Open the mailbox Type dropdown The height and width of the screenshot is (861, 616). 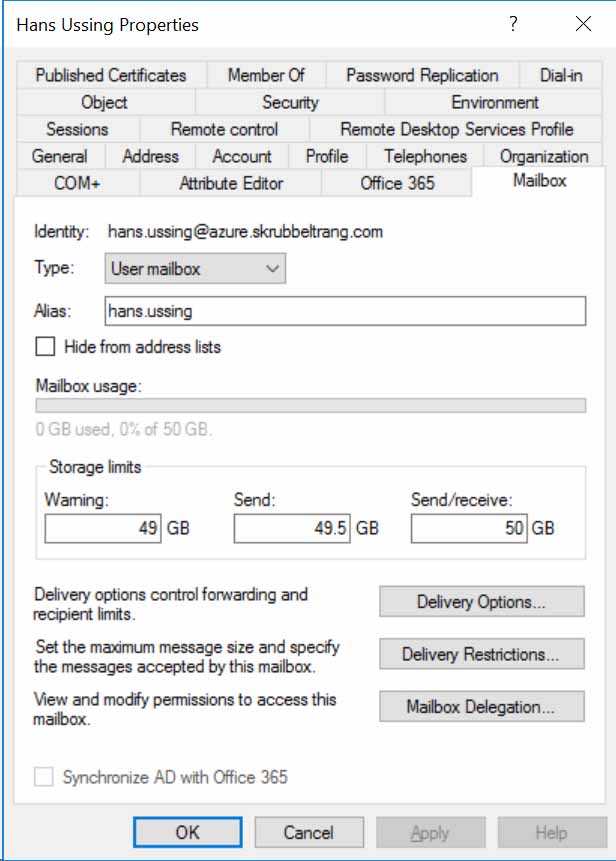(x=195, y=269)
